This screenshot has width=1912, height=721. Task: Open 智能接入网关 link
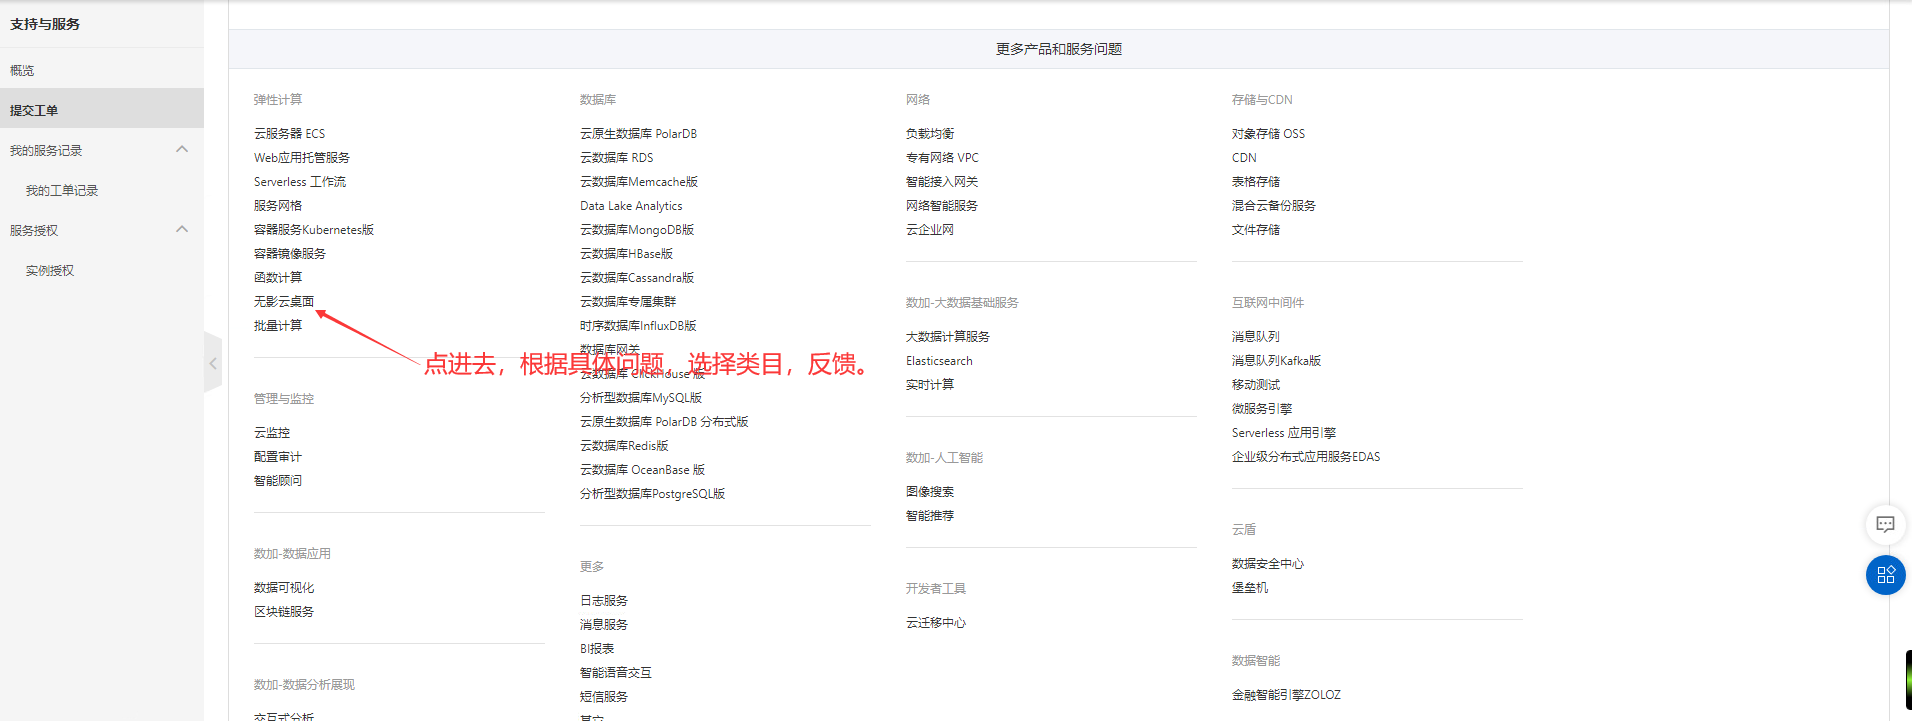pos(942,181)
